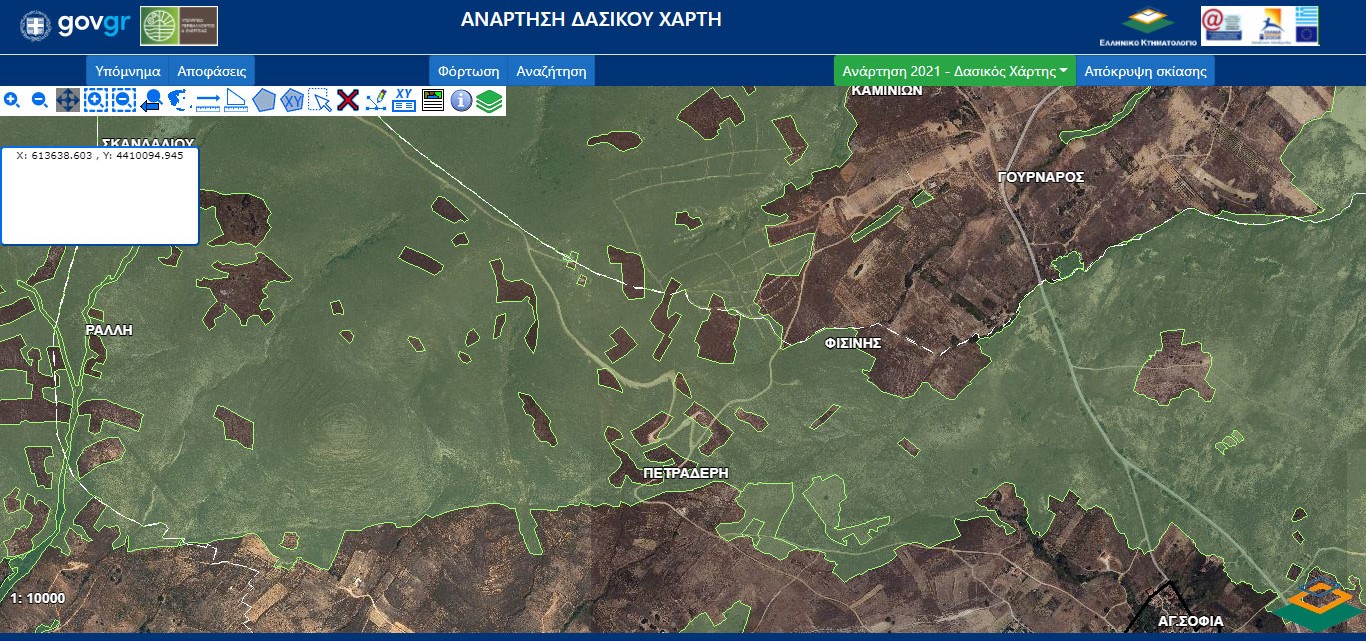The image size is (1366, 641).
Task: Open the info identify tool
Action: point(461,100)
